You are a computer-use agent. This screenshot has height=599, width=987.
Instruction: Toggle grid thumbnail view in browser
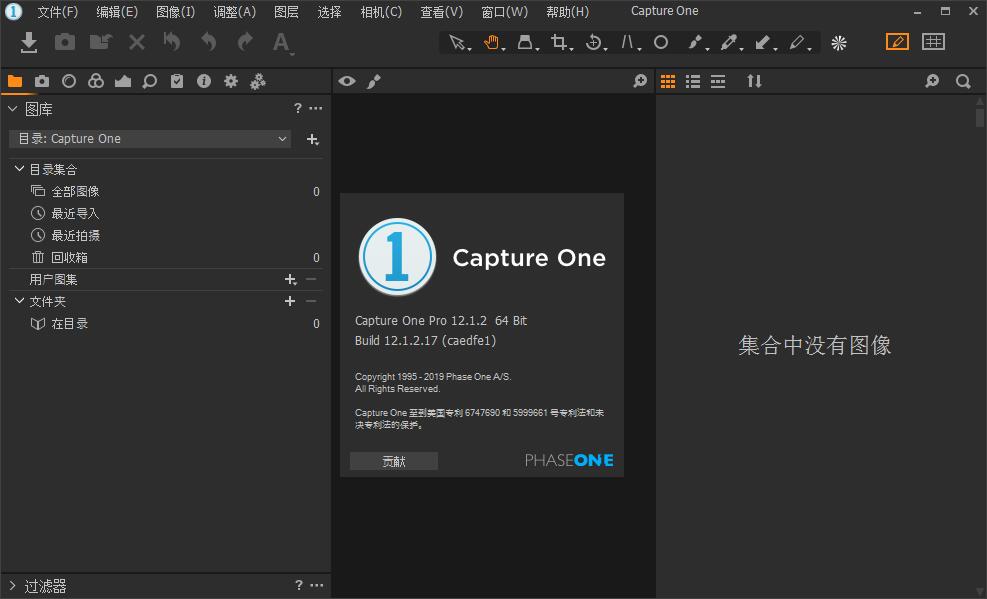[x=668, y=81]
